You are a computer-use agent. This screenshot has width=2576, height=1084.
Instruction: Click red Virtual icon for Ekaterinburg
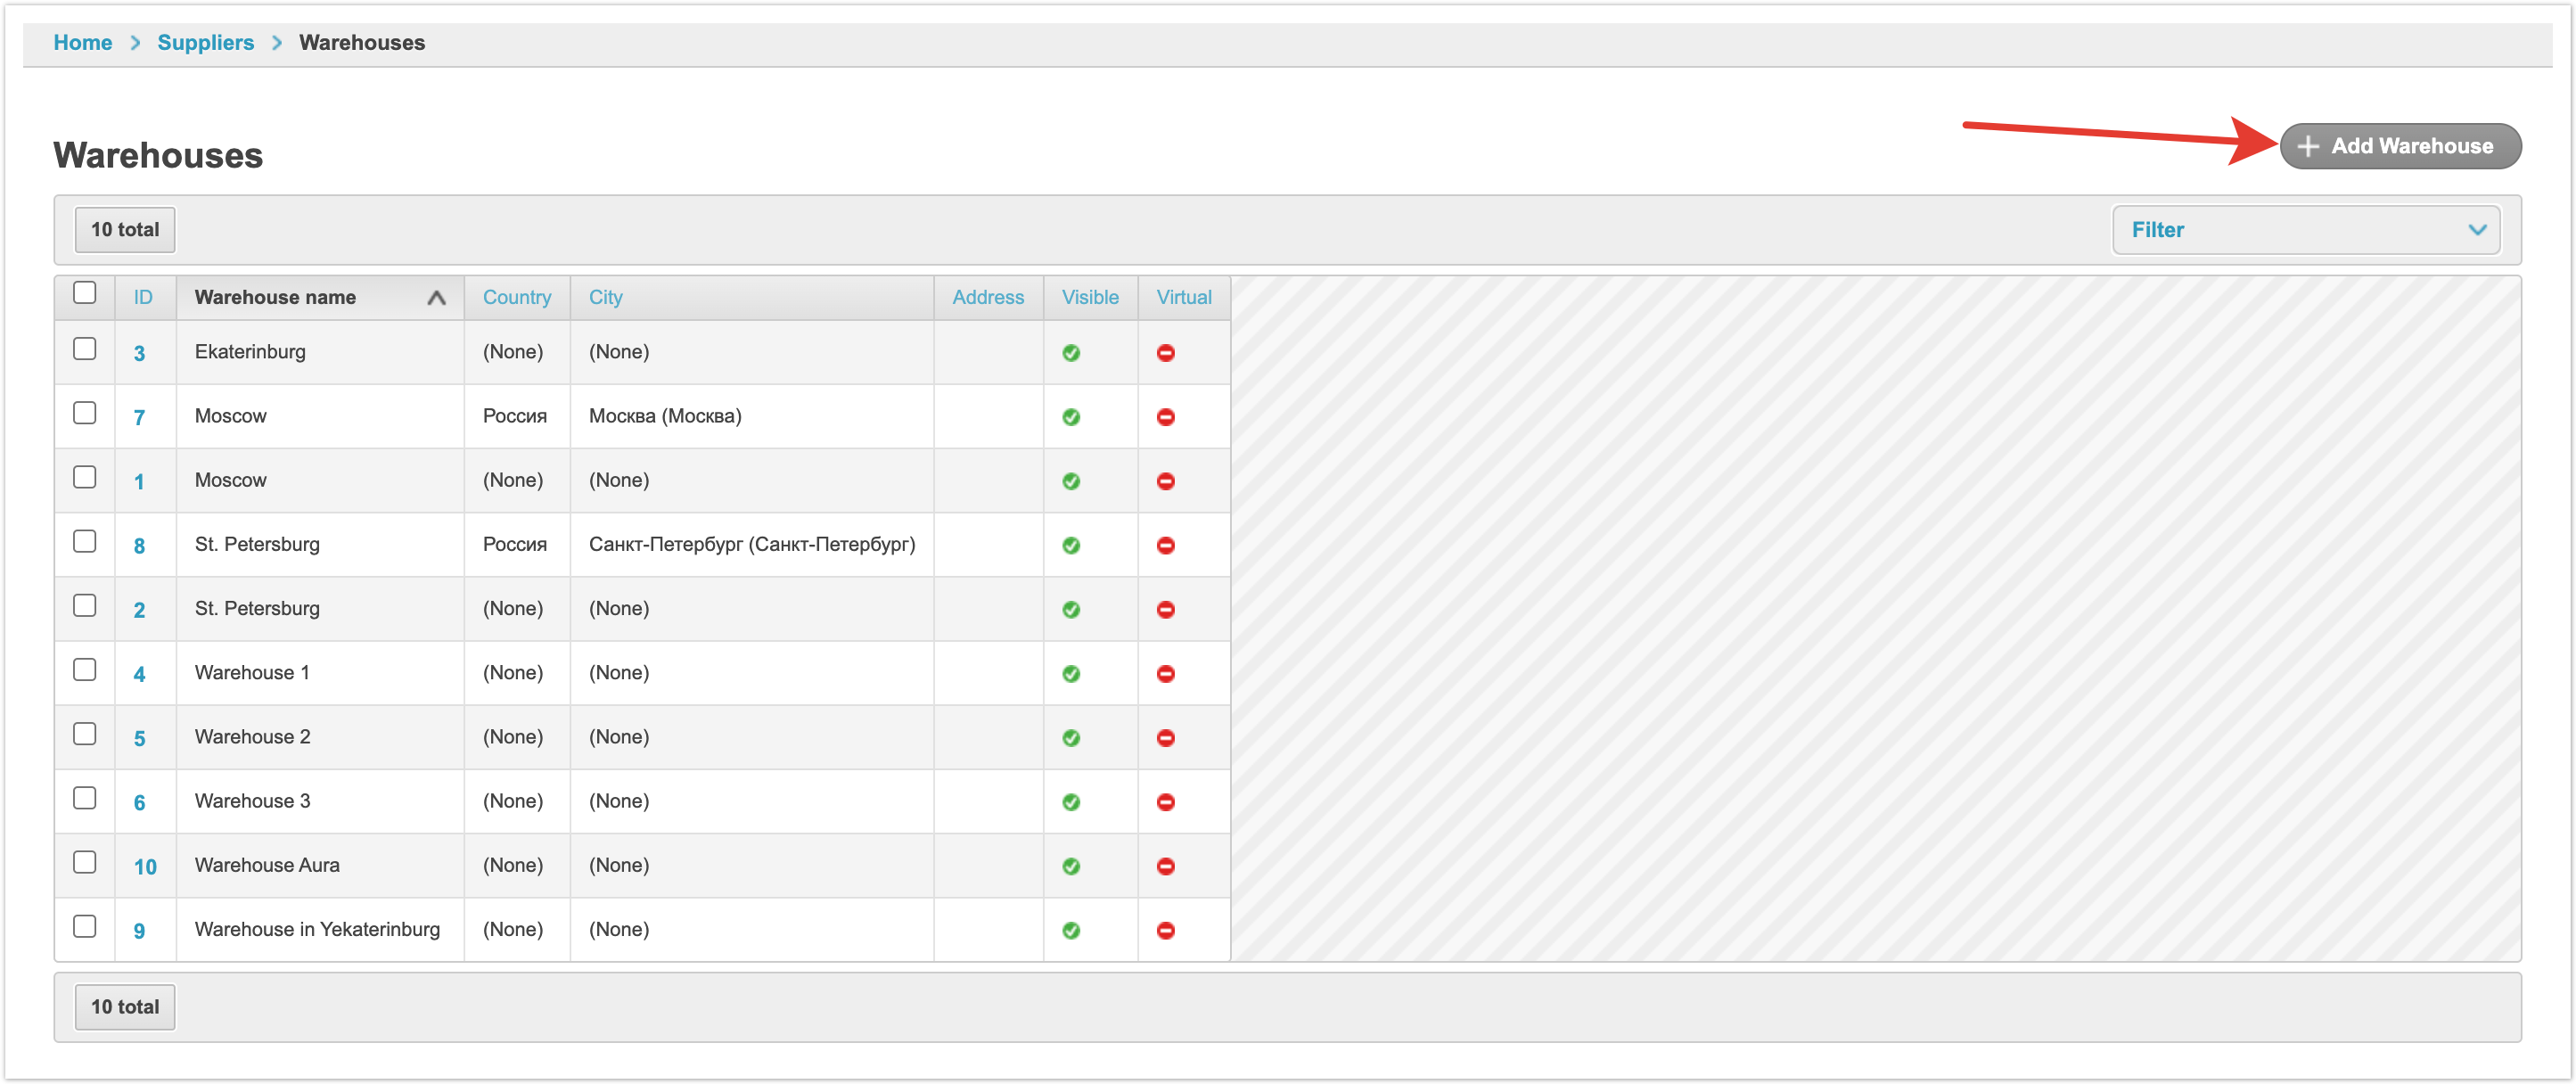[1165, 353]
